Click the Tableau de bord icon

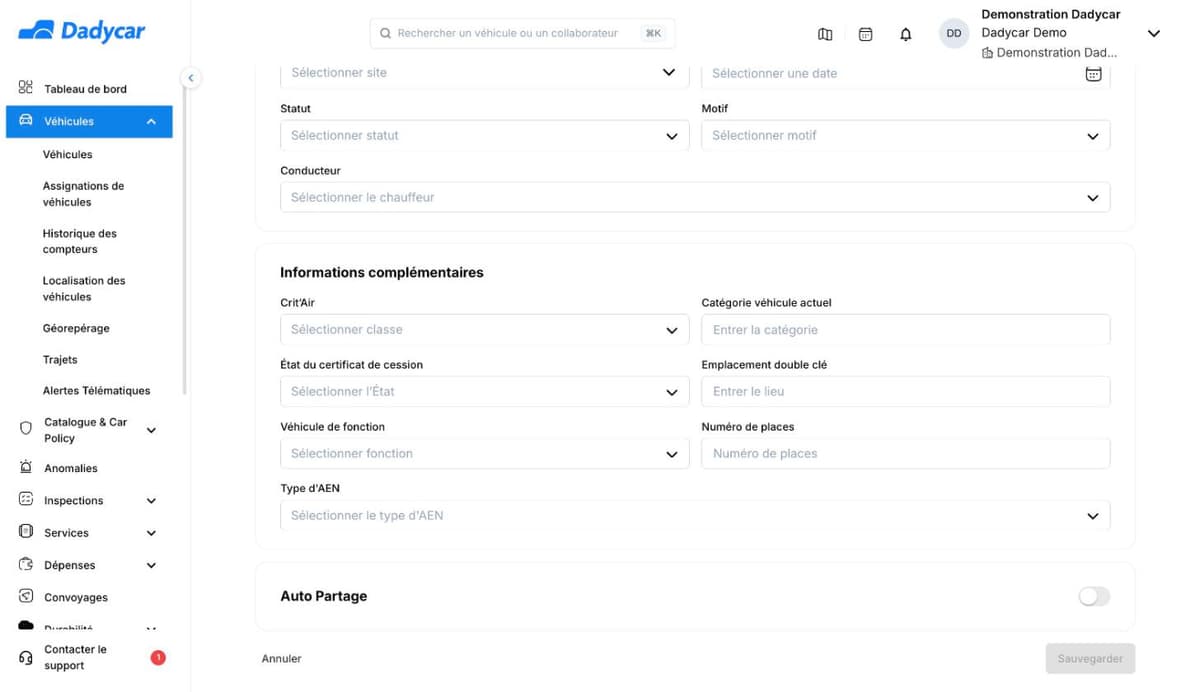tap(26, 88)
